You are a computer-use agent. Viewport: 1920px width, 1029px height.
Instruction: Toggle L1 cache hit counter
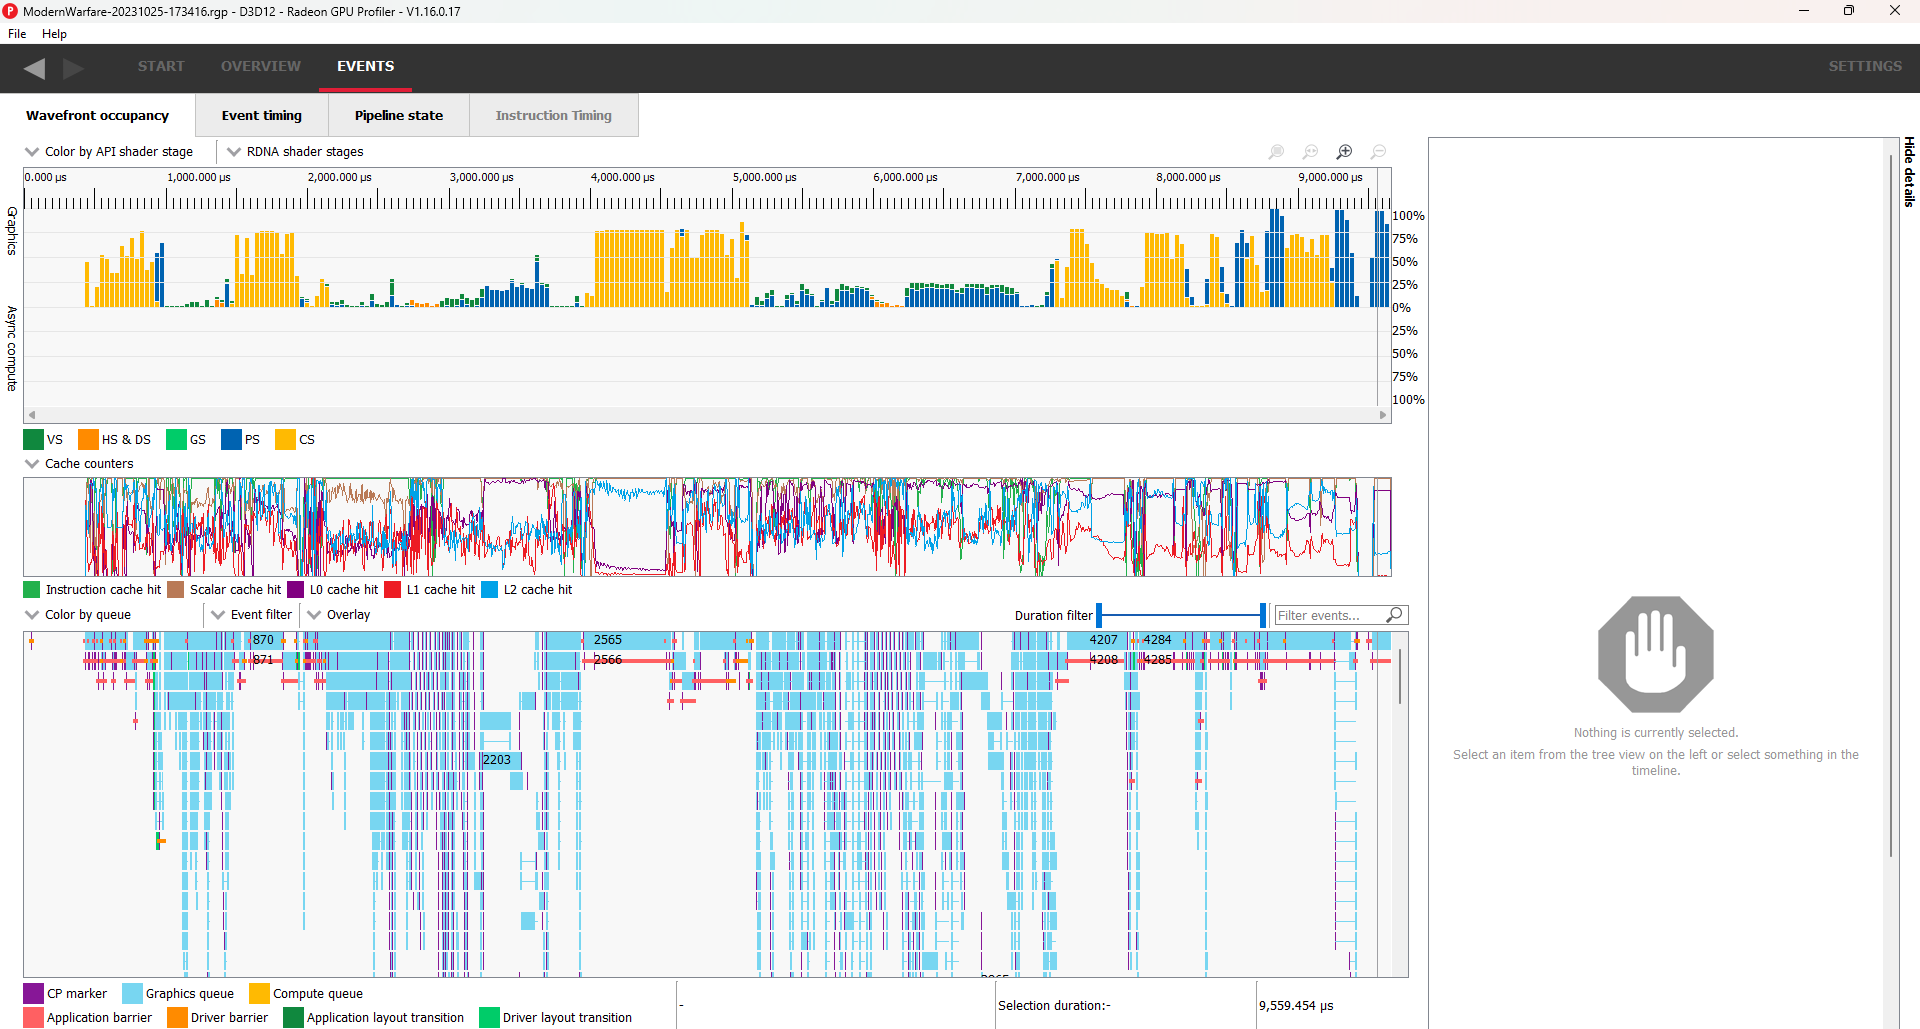click(392, 590)
